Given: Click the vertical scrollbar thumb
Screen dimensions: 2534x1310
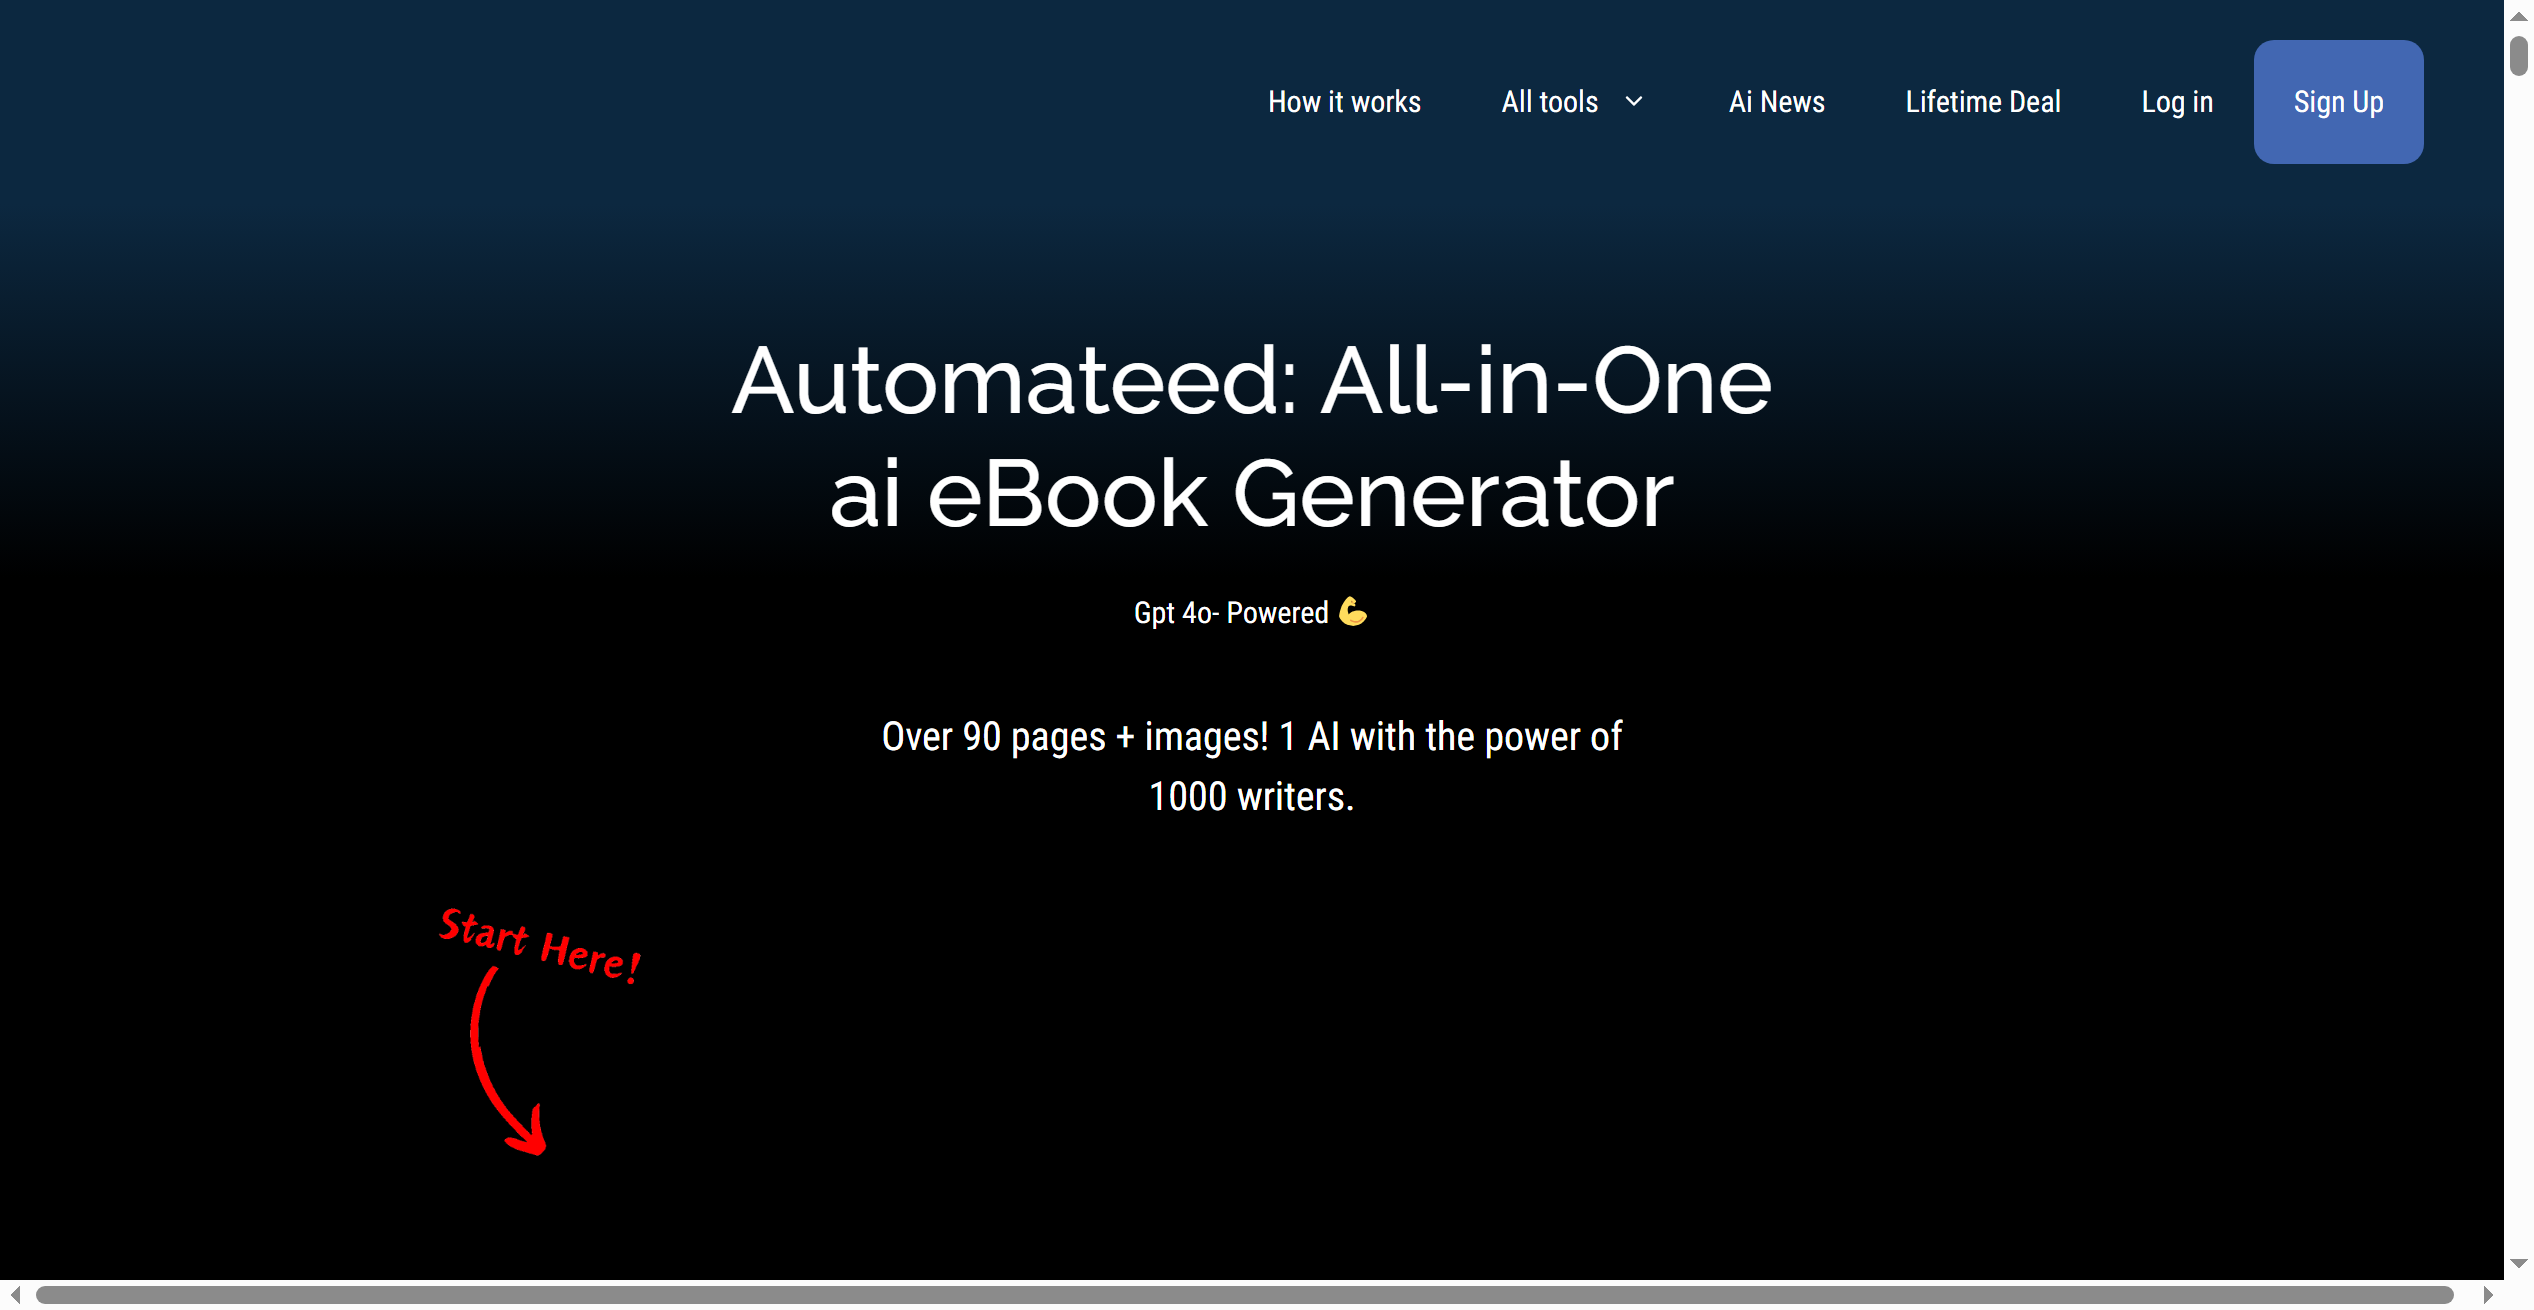Looking at the screenshot, I should [2518, 56].
